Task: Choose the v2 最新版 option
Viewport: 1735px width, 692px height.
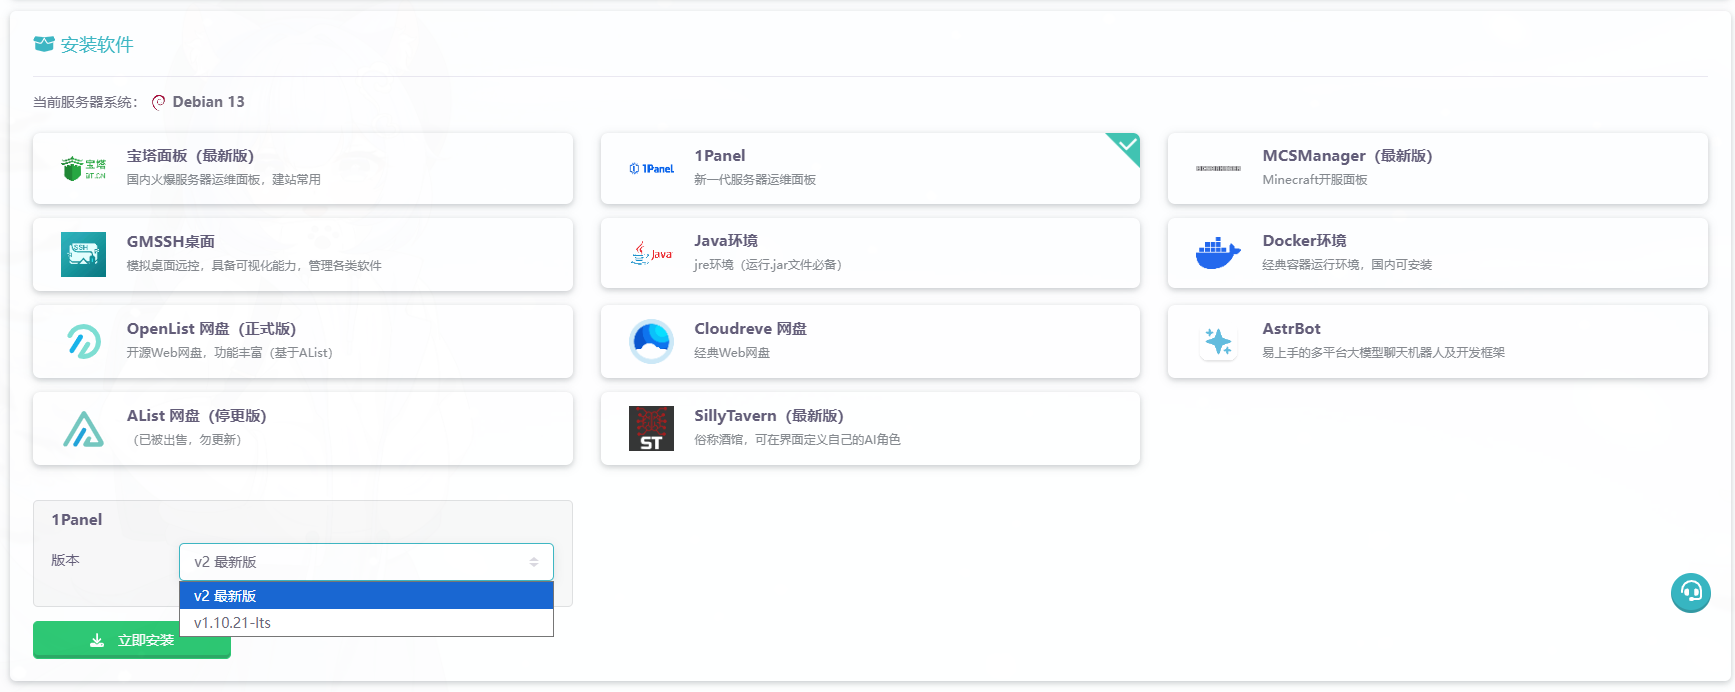Action: (x=365, y=596)
